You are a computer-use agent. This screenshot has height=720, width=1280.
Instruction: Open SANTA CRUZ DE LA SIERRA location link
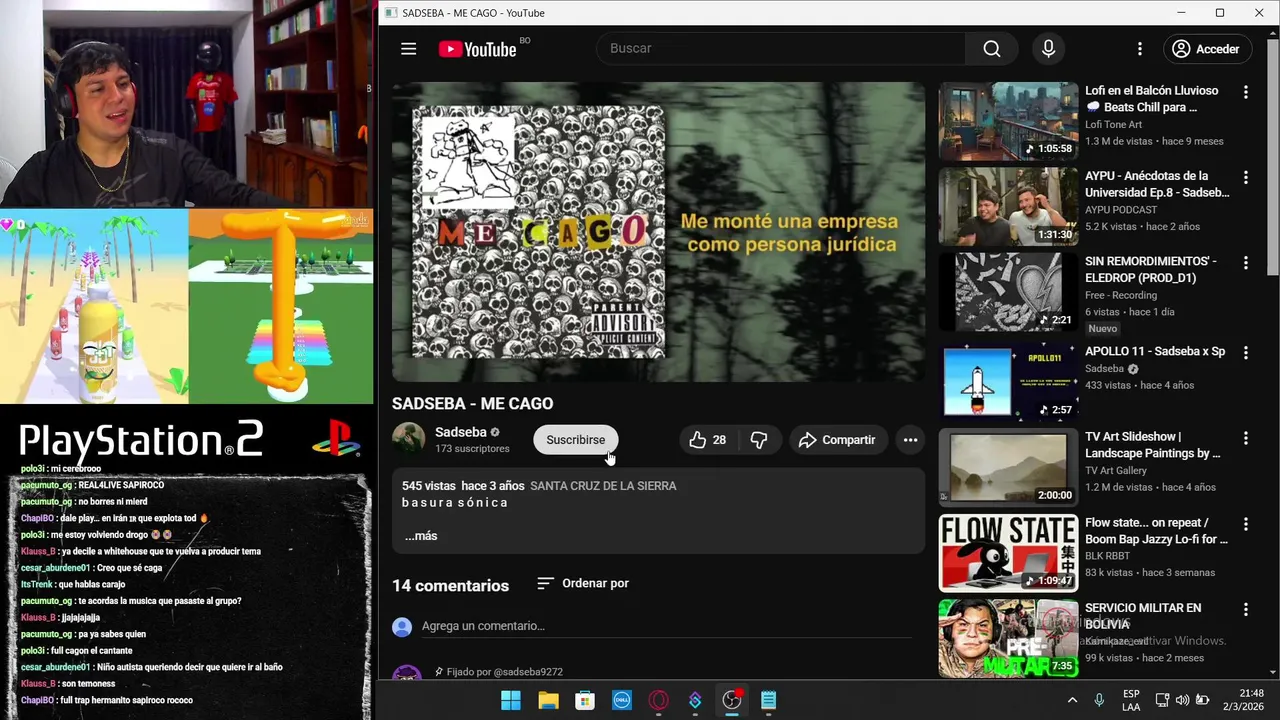coord(603,486)
